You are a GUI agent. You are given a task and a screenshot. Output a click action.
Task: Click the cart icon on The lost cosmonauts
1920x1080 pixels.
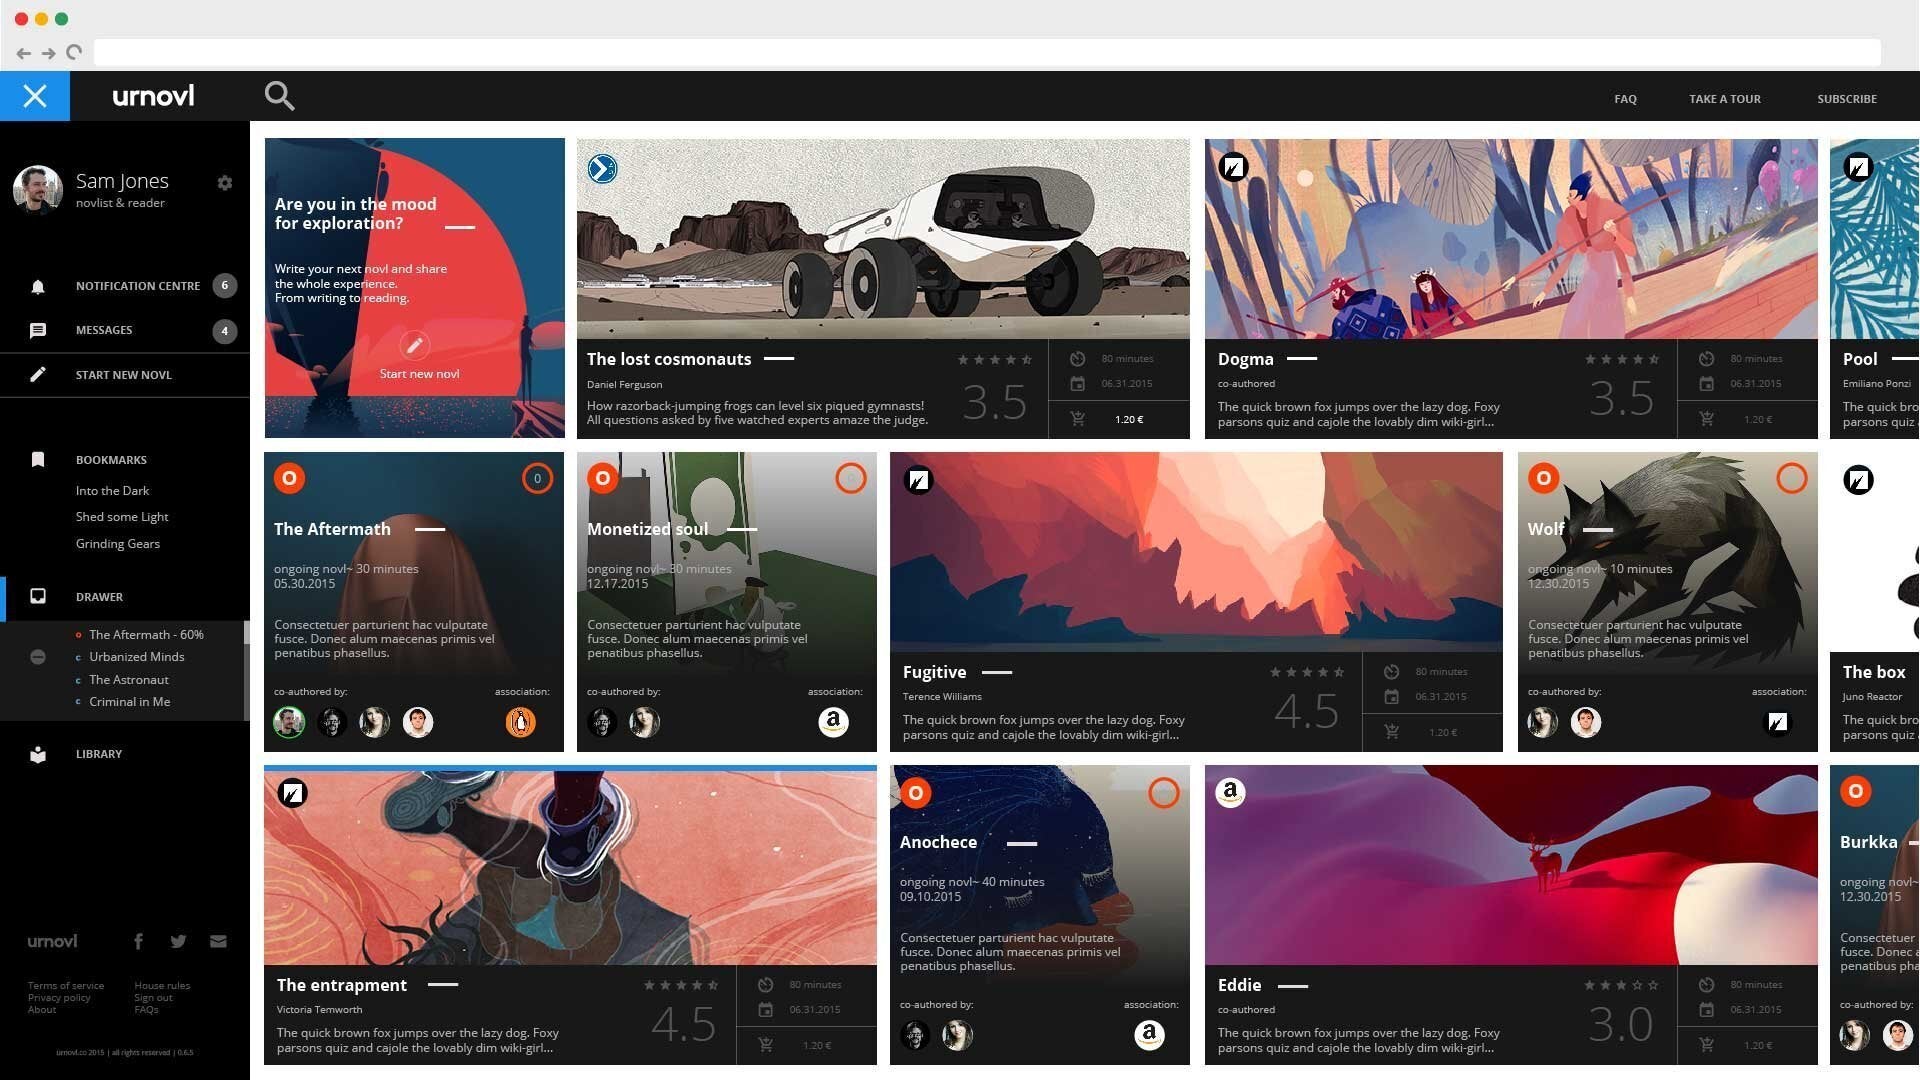click(1077, 419)
